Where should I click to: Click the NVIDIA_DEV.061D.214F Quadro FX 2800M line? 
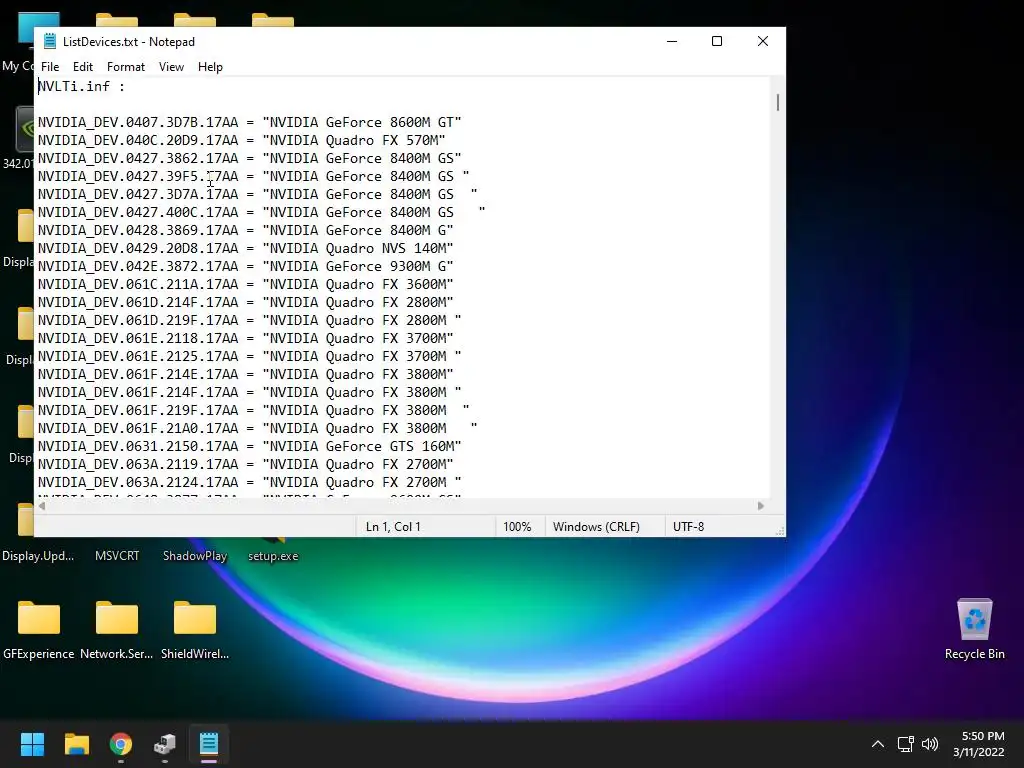coord(246,302)
